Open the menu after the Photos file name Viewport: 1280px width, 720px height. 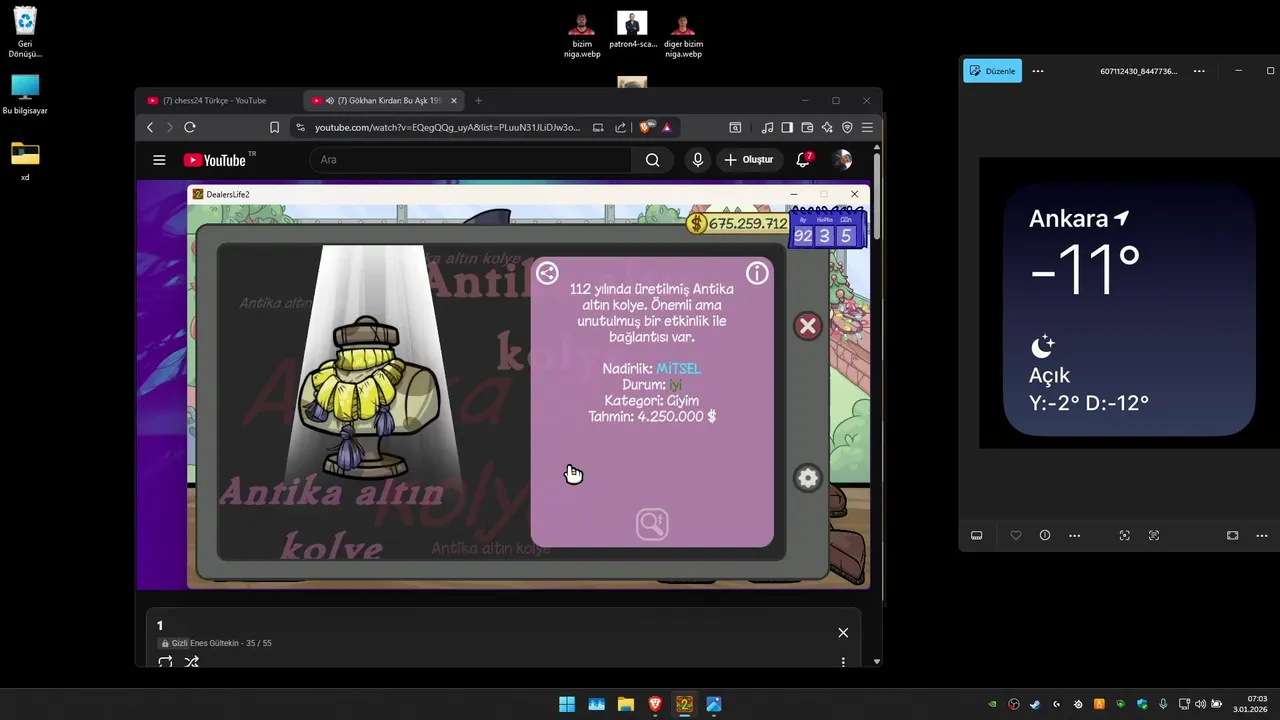click(x=1199, y=71)
